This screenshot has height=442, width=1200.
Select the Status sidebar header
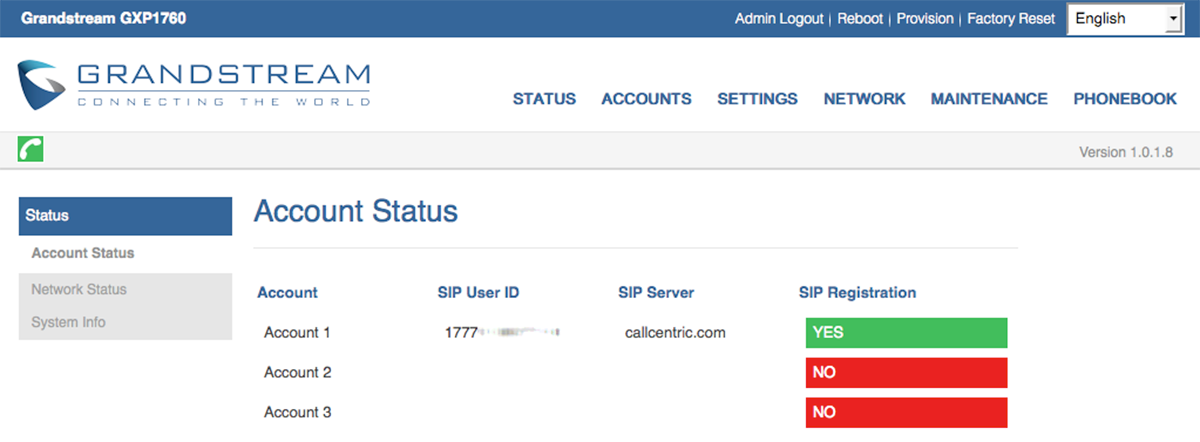click(x=125, y=216)
